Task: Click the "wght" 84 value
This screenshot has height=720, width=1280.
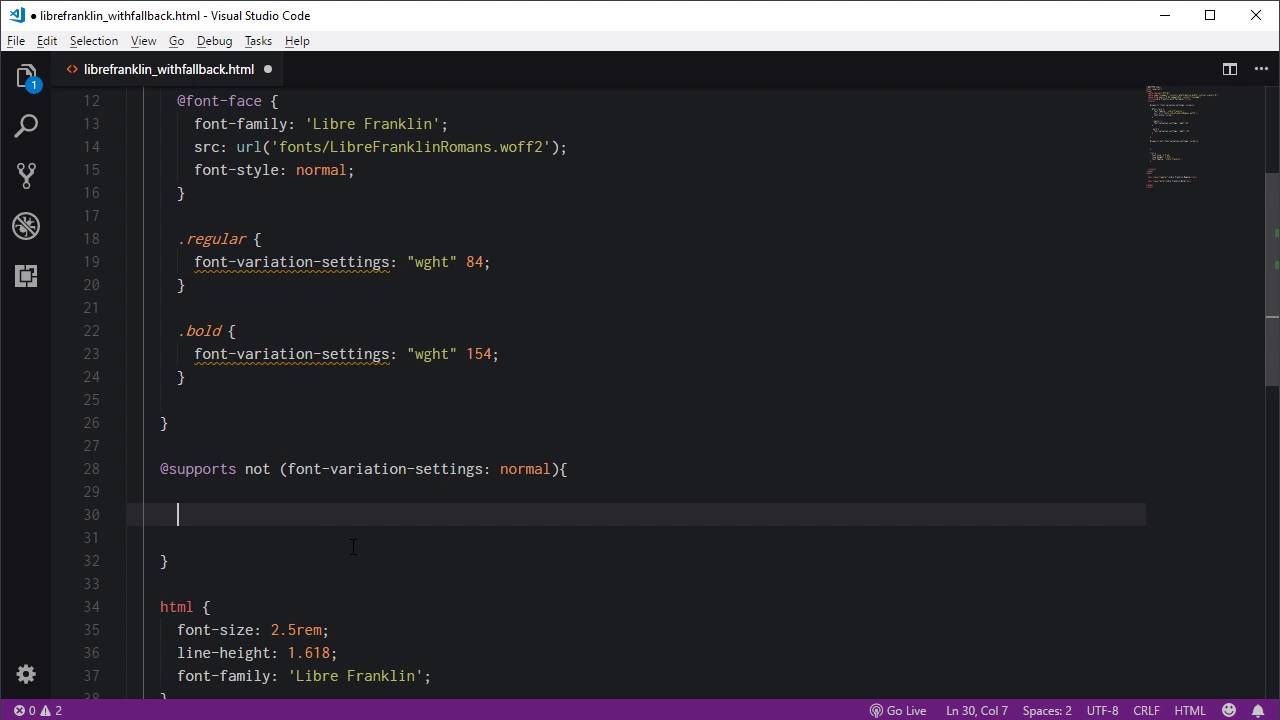Action: click(444, 262)
